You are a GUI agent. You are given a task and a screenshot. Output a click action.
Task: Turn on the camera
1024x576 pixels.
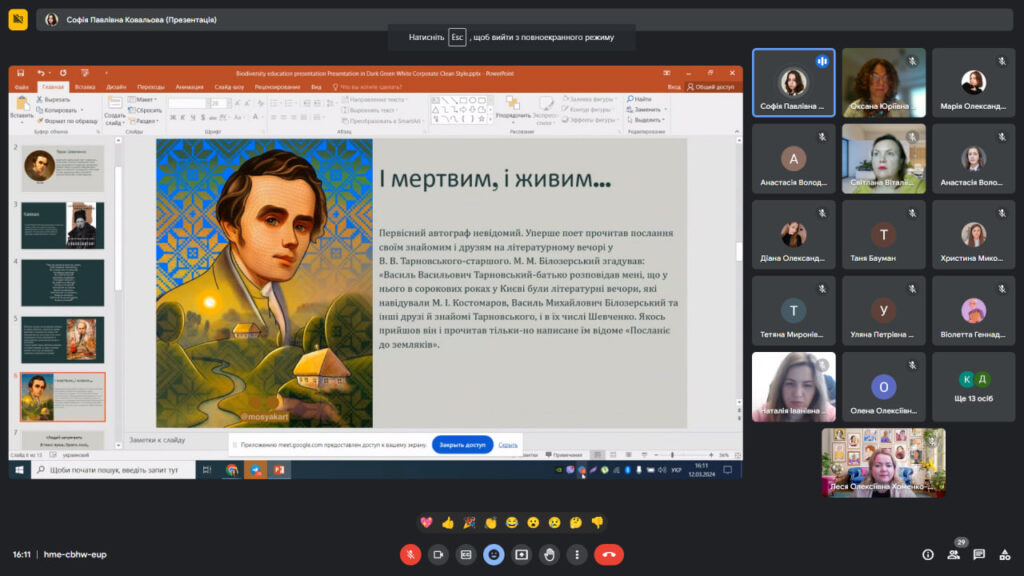pyautogui.click(x=438, y=554)
